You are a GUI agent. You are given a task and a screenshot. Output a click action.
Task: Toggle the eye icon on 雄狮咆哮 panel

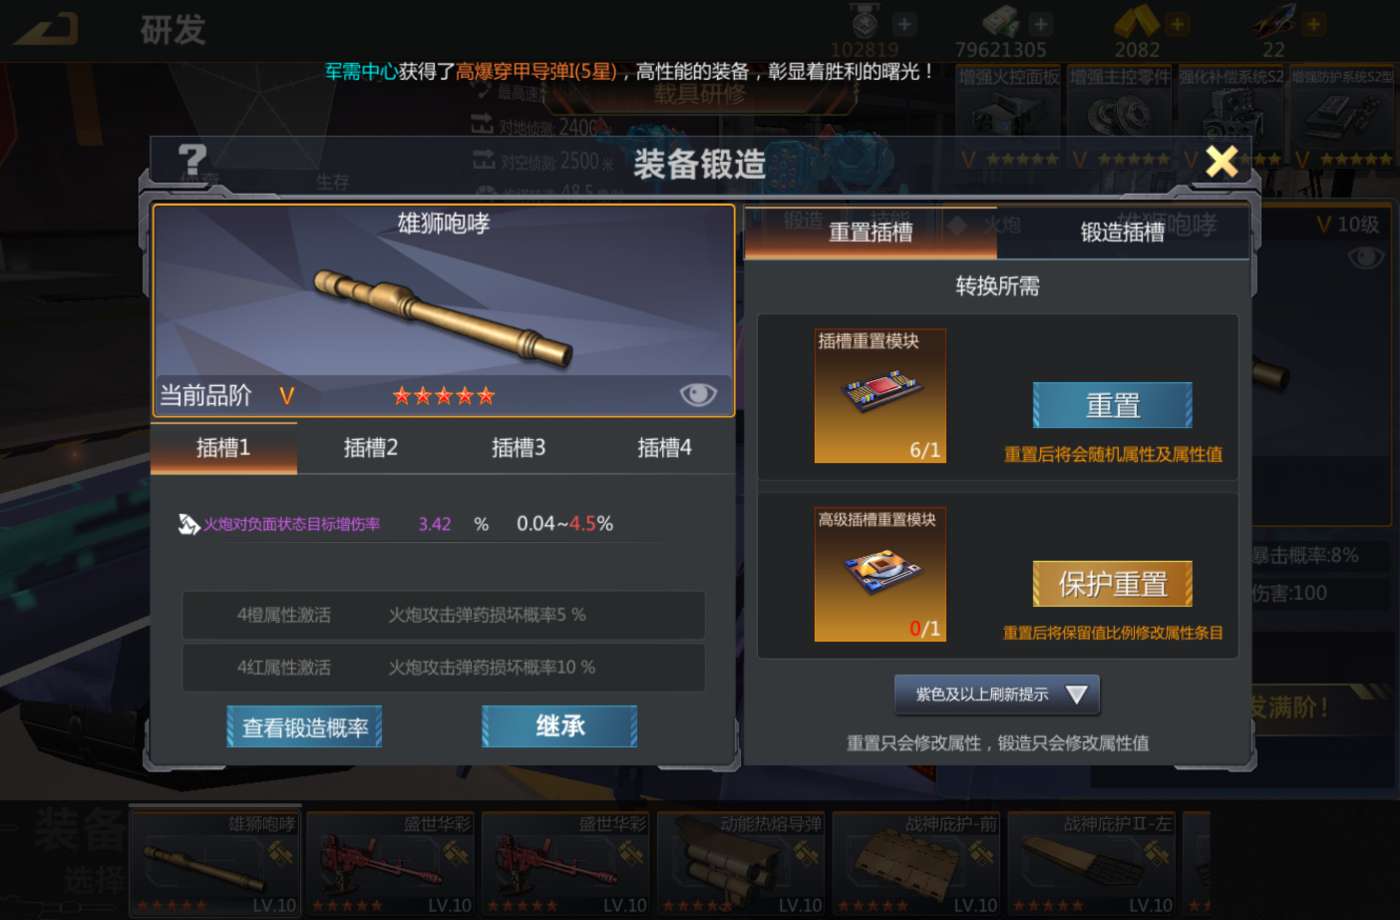(x=698, y=394)
